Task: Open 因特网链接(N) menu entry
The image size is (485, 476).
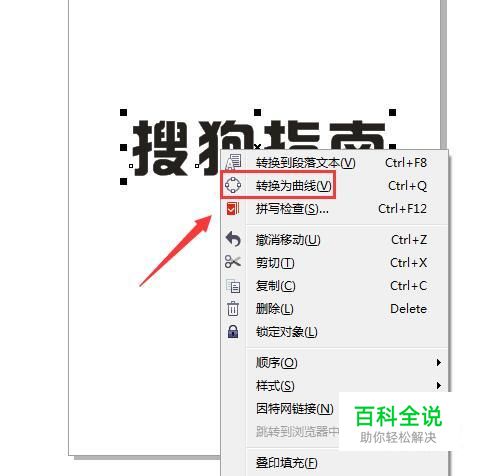Action: 295,409
